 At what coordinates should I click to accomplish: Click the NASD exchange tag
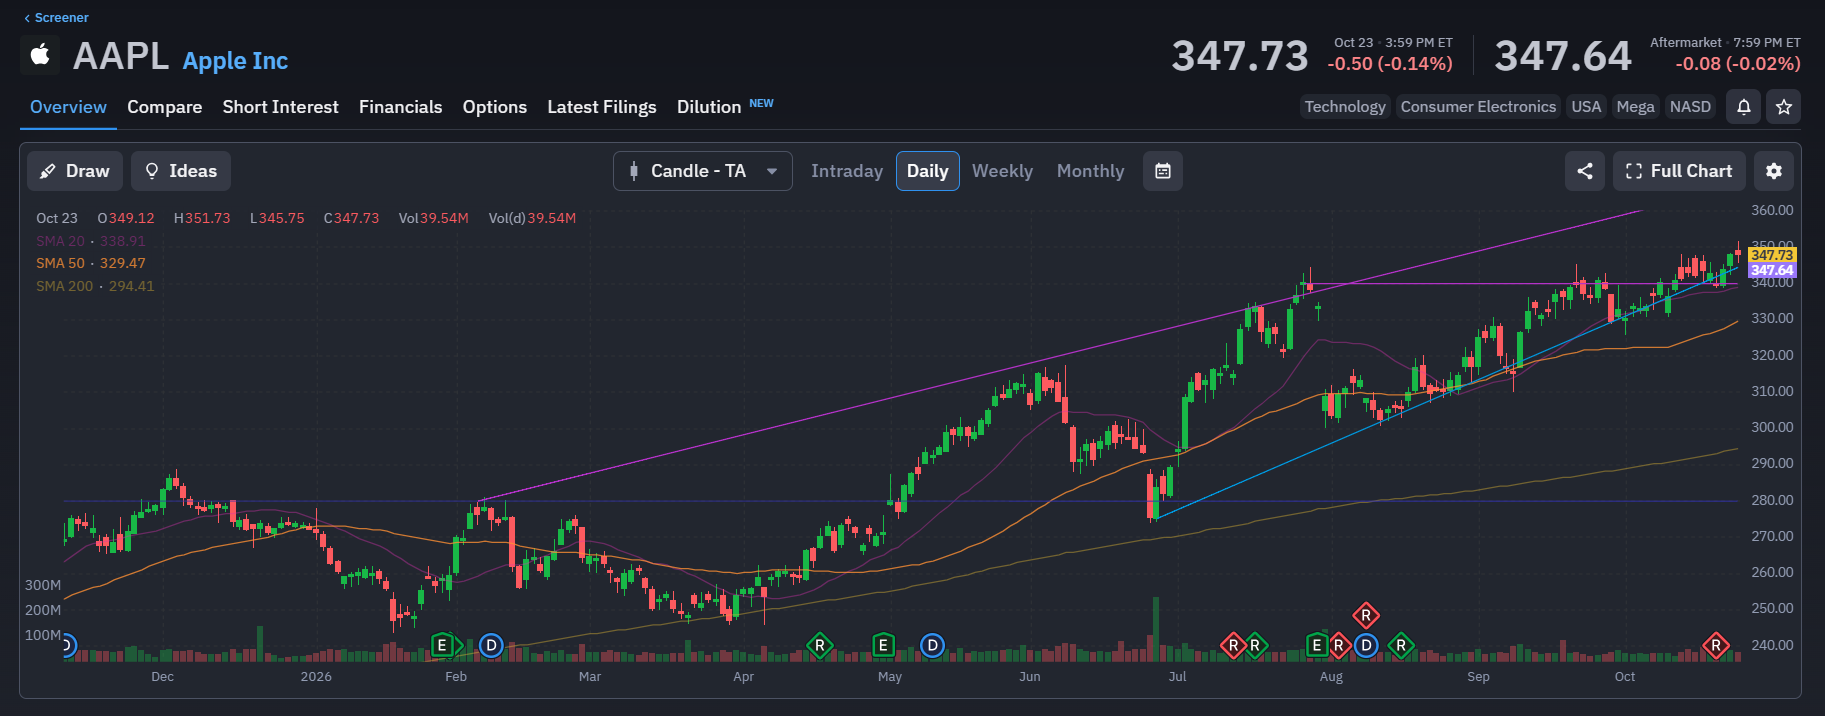pyautogui.click(x=1690, y=107)
